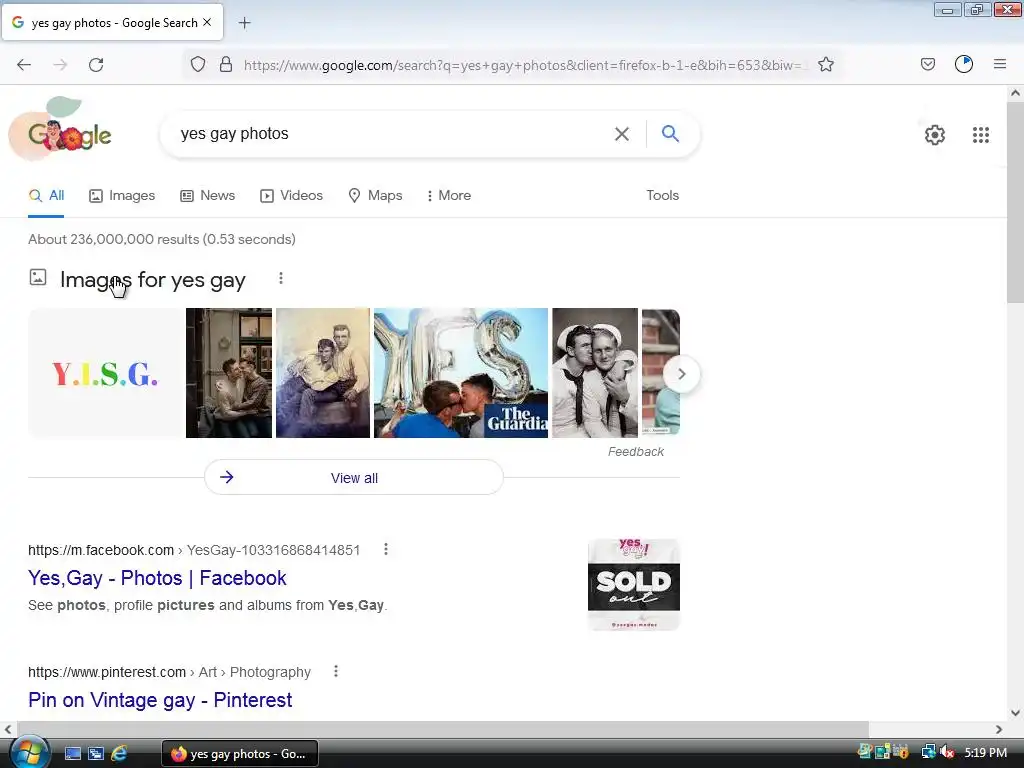The height and width of the screenshot is (768, 1024).
Task: Open the Images for yes gay heading
Action: [153, 280]
